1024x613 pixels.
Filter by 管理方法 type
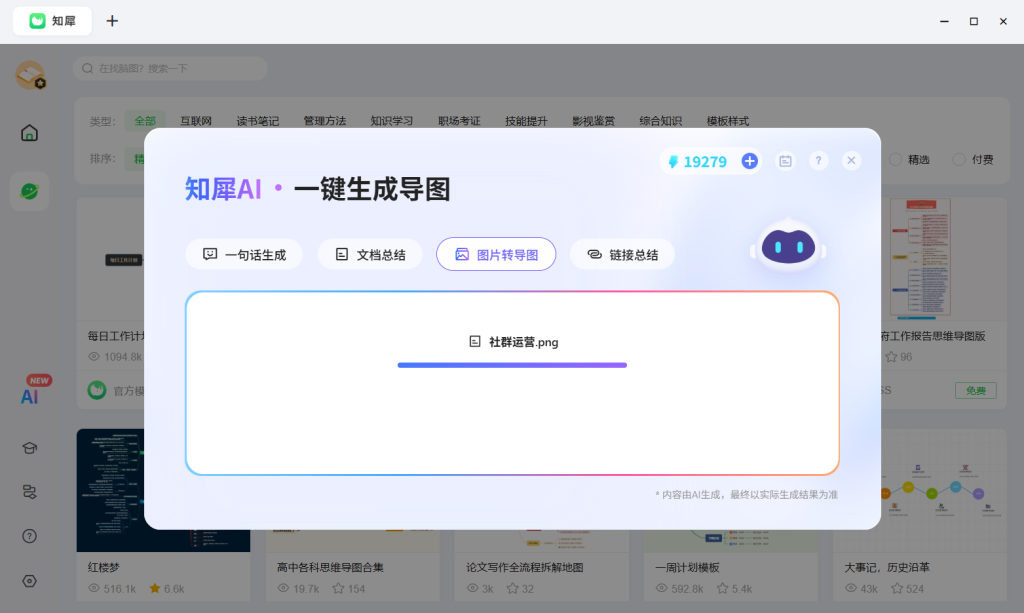point(325,121)
